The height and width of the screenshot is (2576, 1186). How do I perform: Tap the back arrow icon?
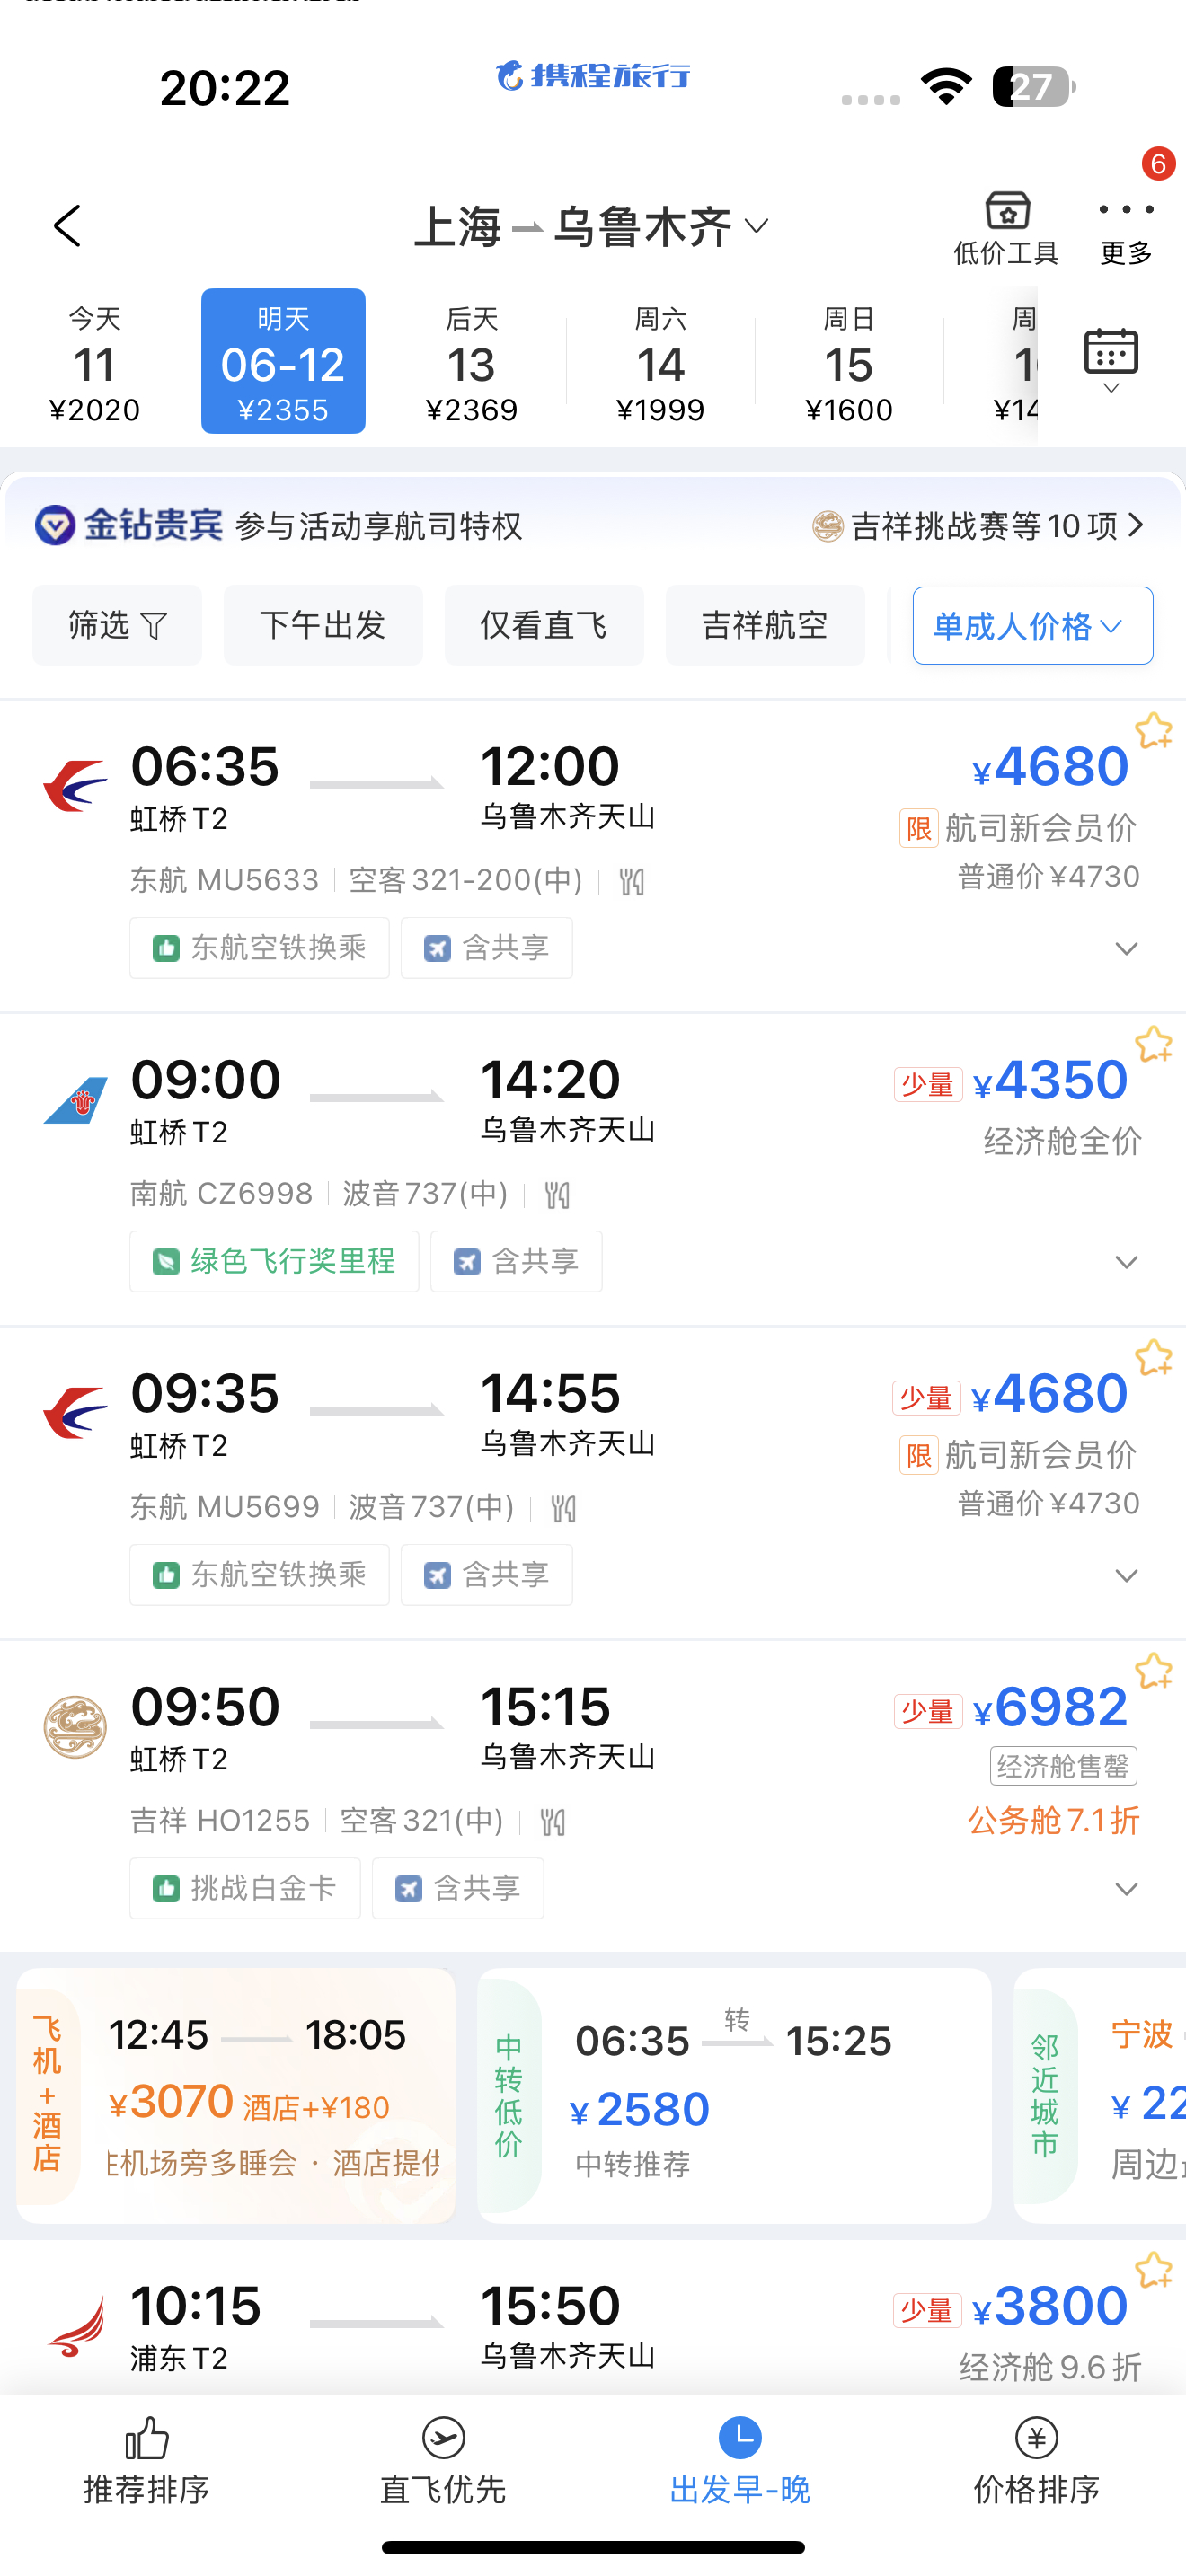click(67, 226)
